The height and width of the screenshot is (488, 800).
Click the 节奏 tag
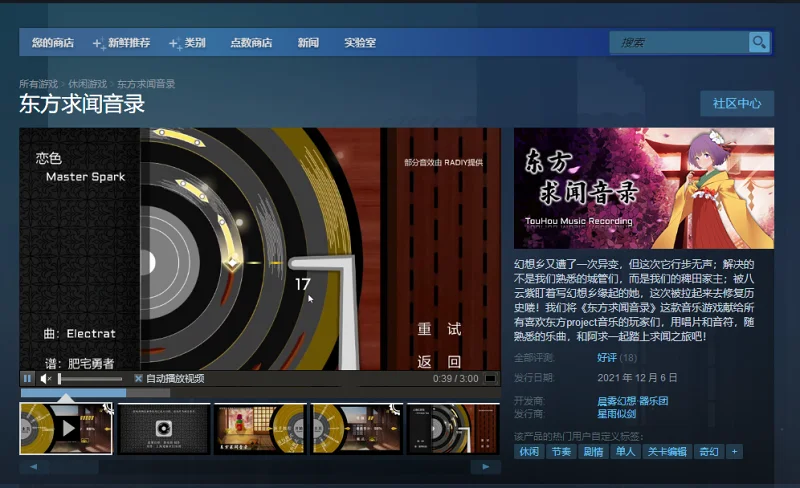pyautogui.click(x=561, y=452)
